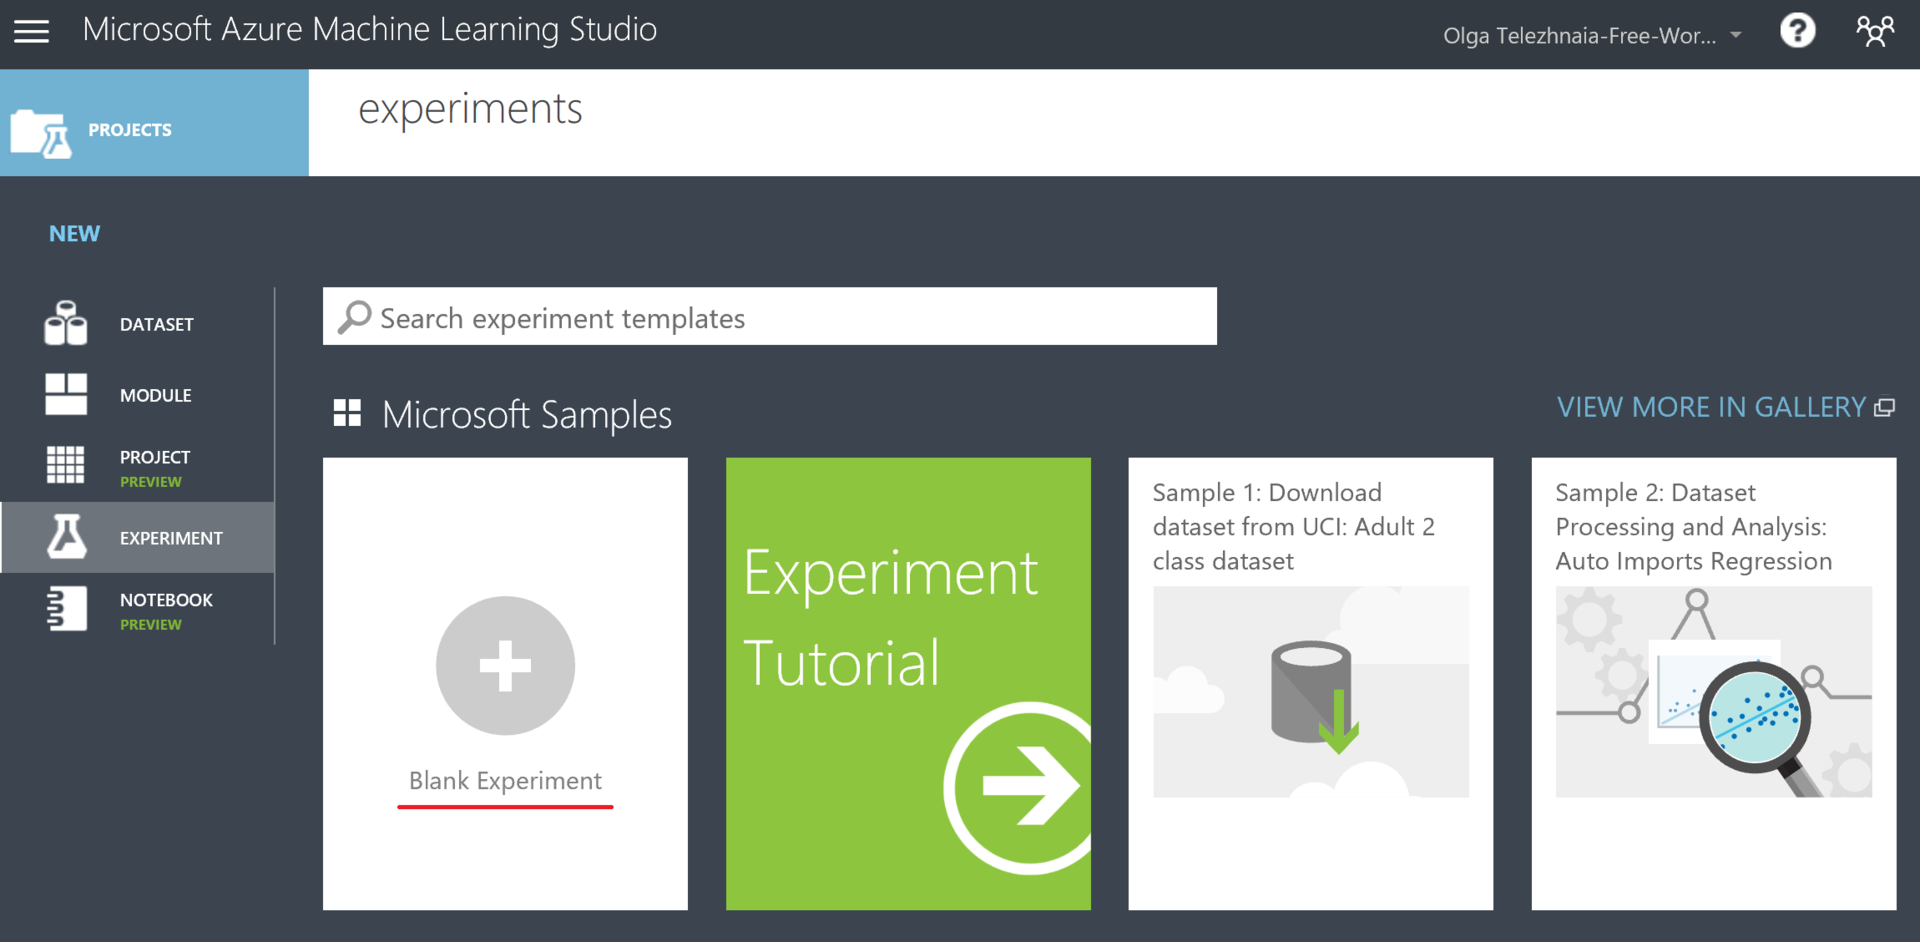Click the Sample 1 database download thumbnail
Image resolution: width=1920 pixels, height=942 pixels.
pos(1311,692)
